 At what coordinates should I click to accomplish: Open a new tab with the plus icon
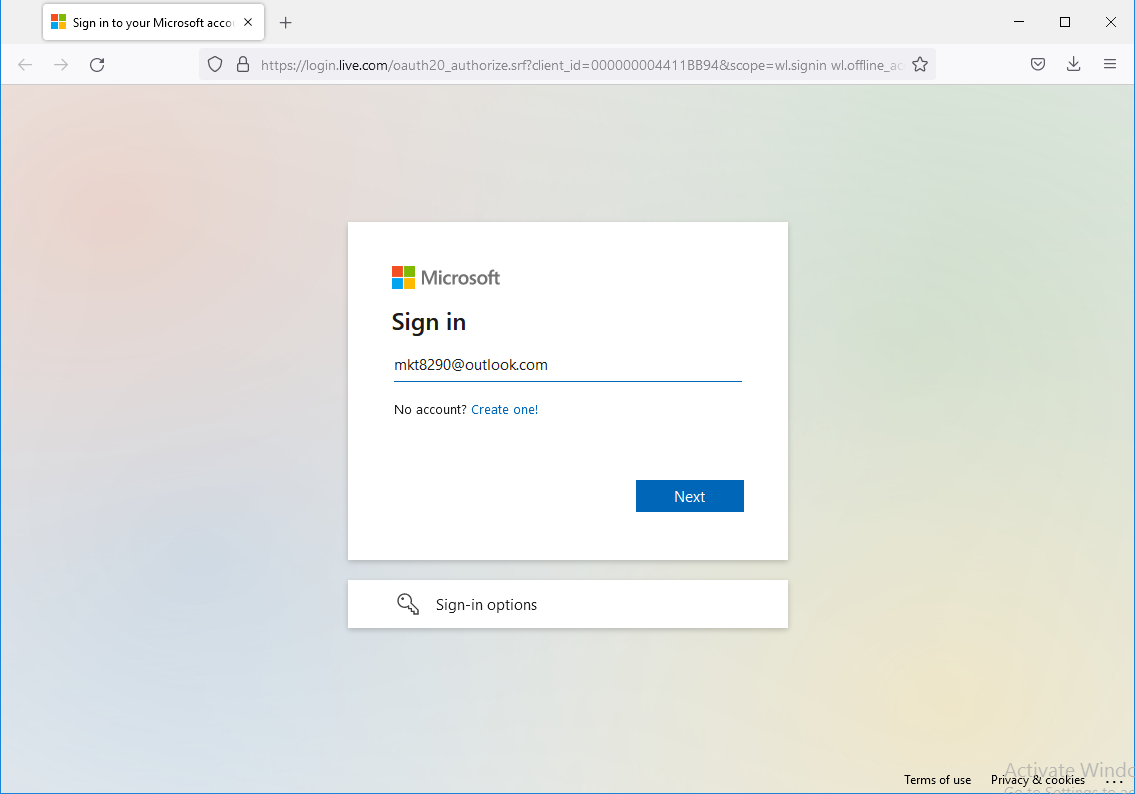(286, 22)
